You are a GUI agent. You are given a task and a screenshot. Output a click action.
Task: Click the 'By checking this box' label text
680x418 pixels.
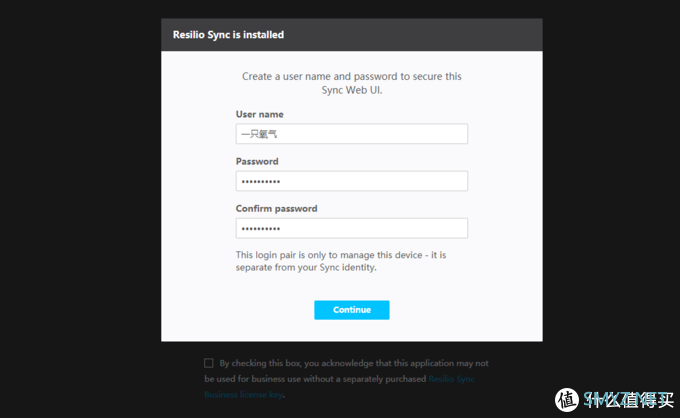(354, 363)
